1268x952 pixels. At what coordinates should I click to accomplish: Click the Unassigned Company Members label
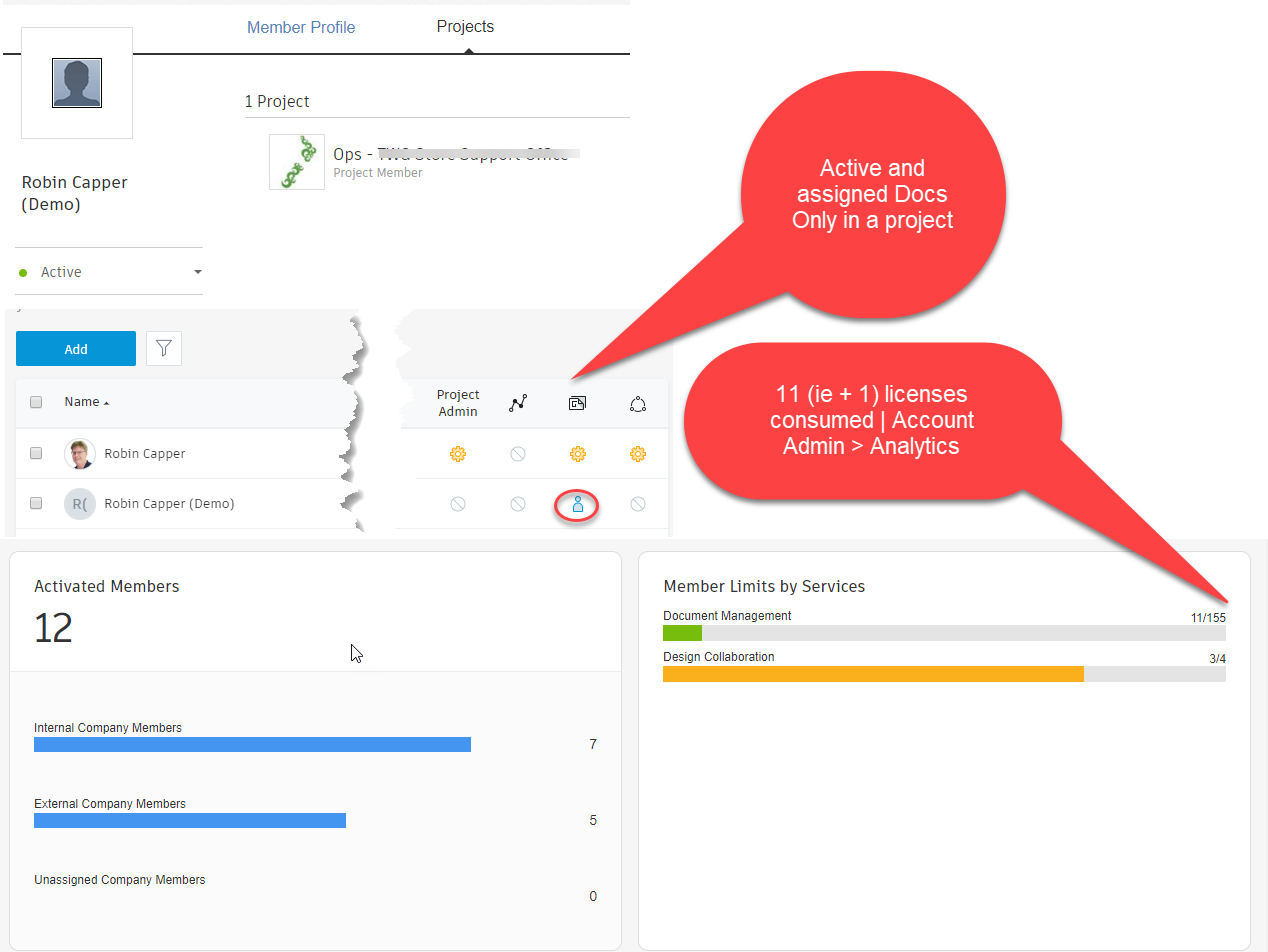click(120, 880)
